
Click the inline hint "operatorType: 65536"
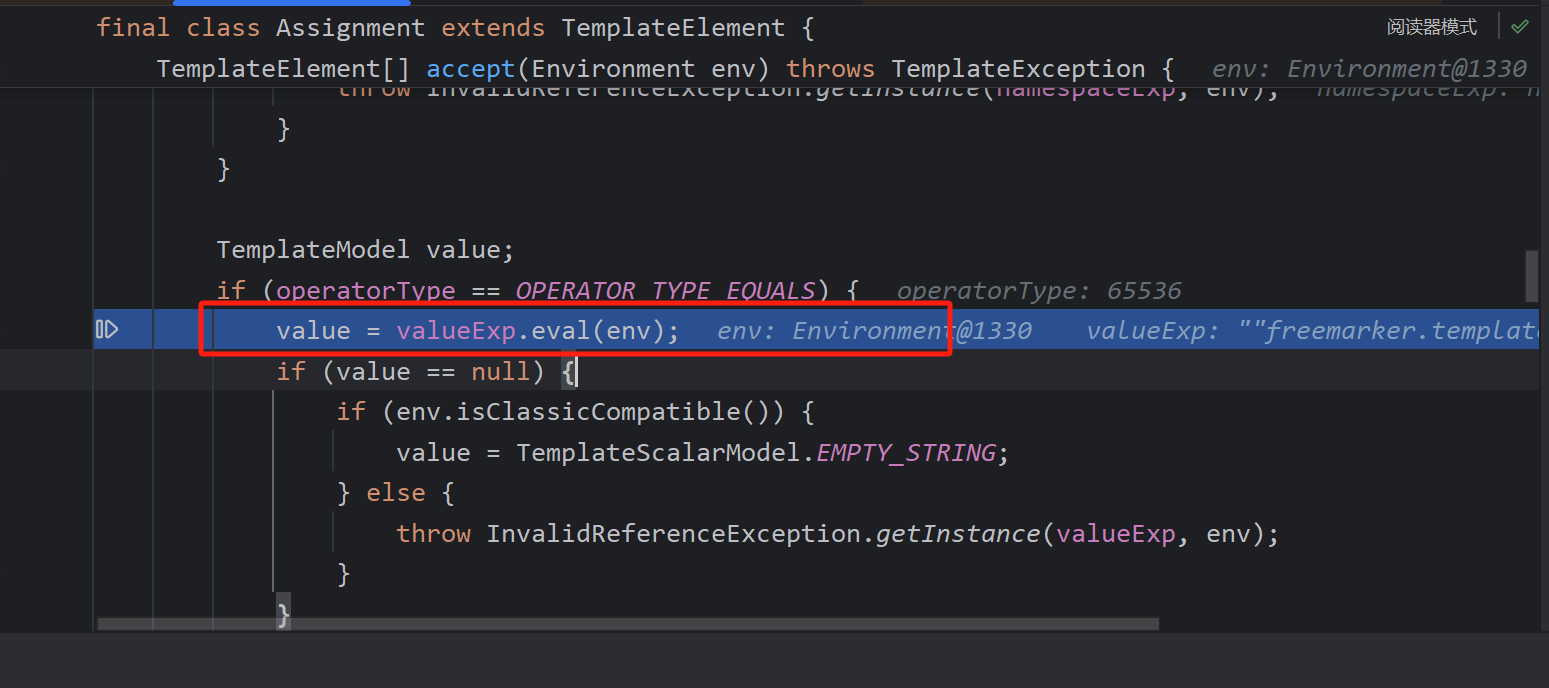pyautogui.click(x=1039, y=291)
